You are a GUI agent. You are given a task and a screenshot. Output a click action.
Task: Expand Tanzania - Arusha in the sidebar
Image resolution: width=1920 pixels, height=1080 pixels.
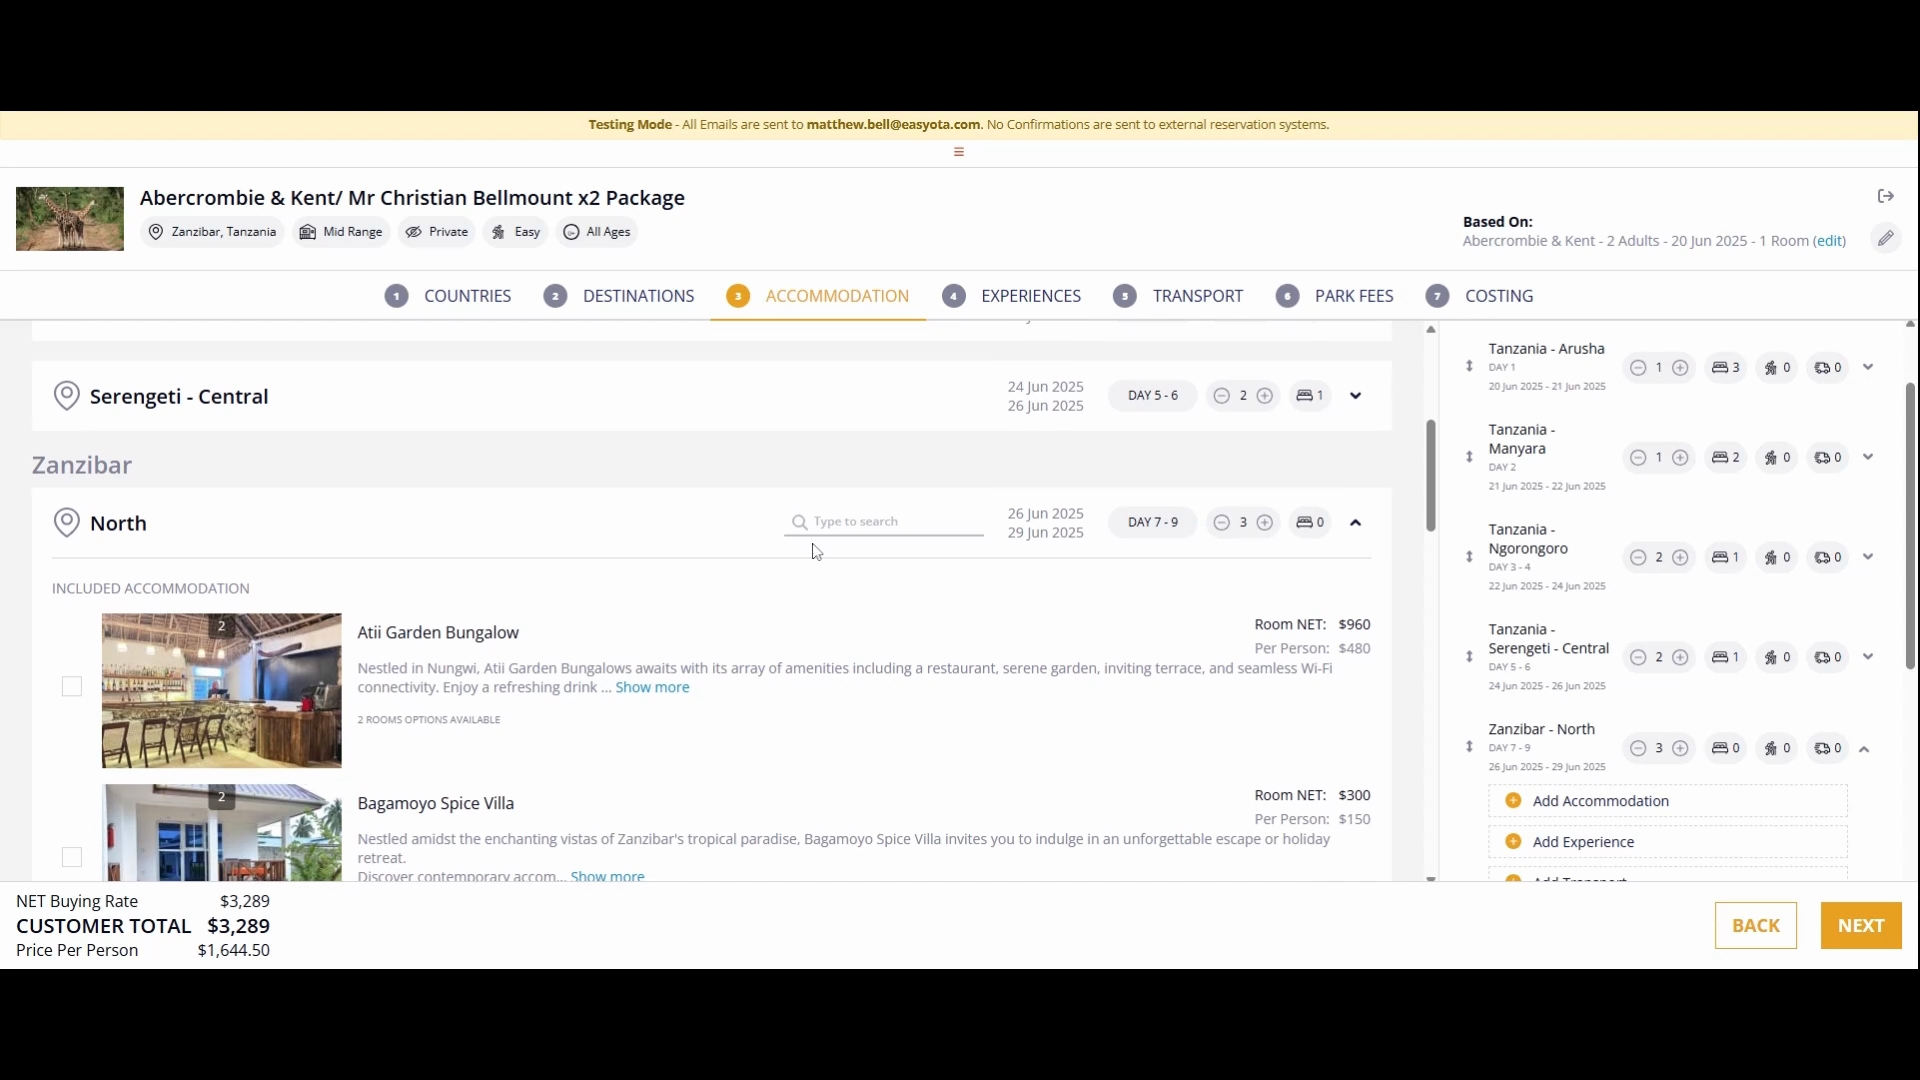[1868, 368]
